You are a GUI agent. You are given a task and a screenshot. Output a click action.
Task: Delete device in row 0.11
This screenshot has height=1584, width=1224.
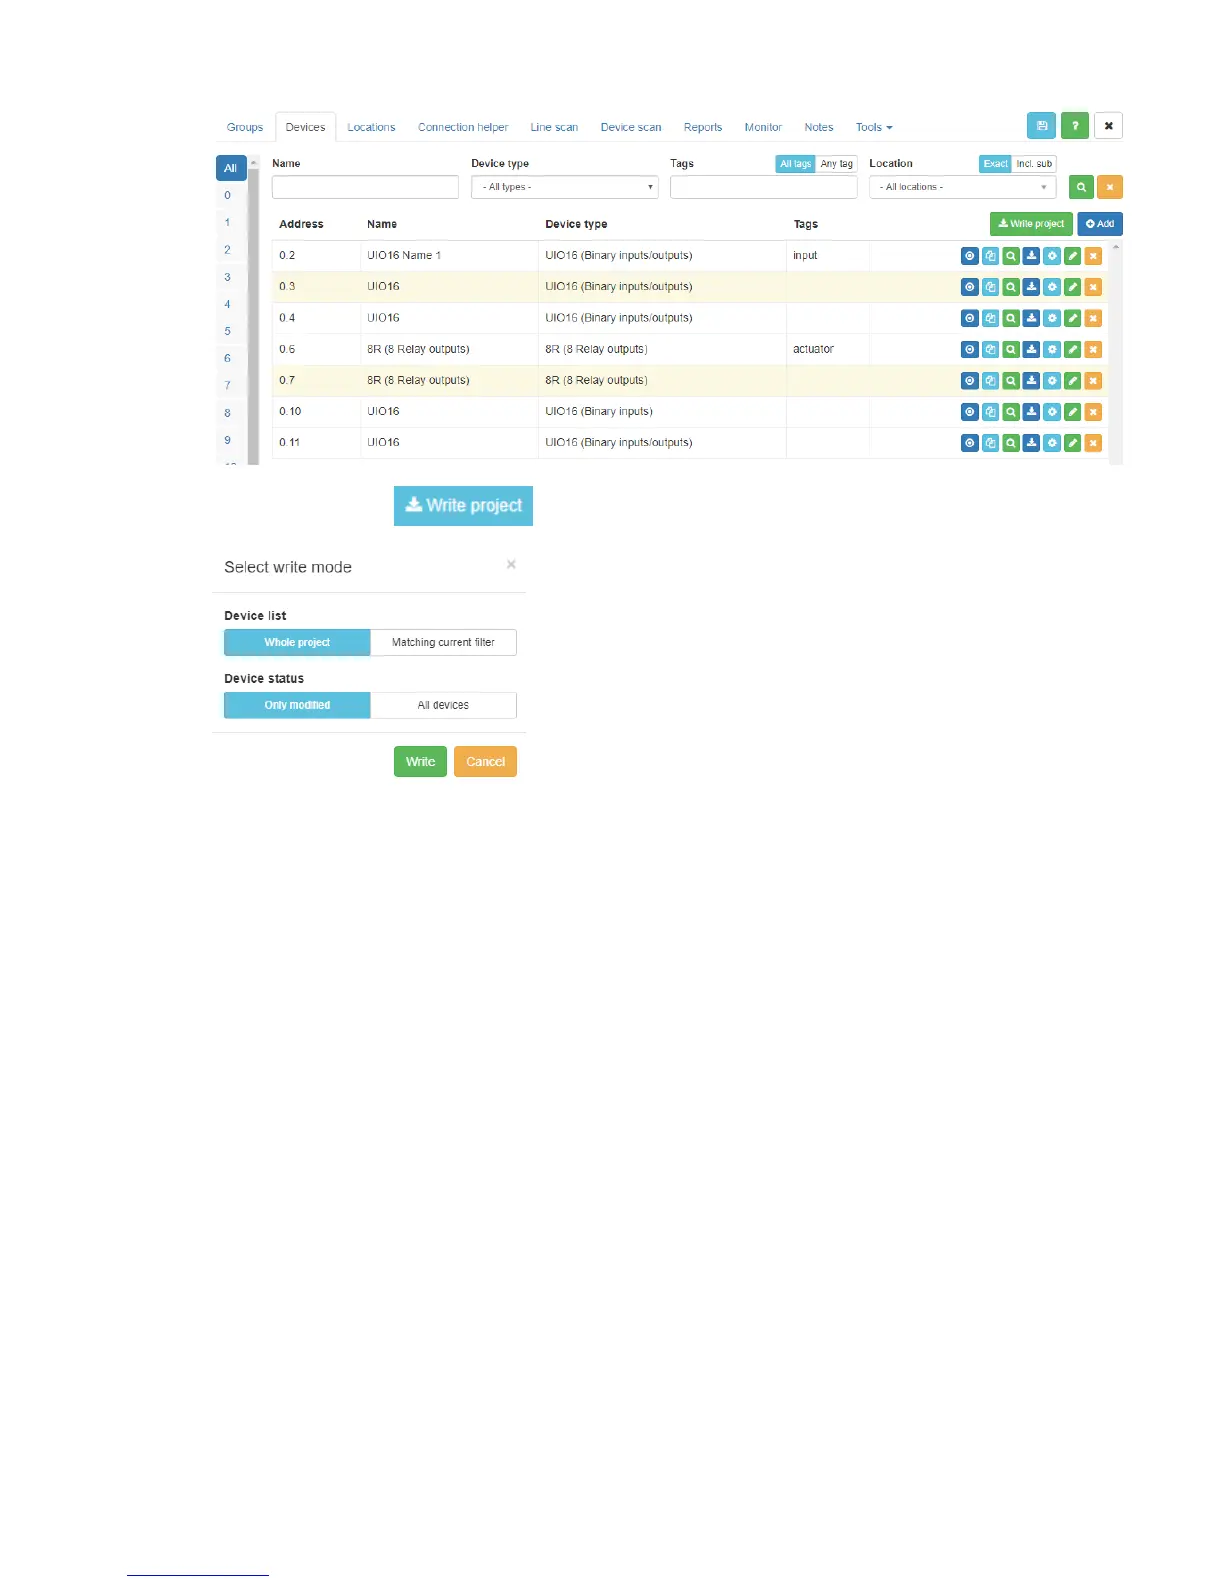point(1093,442)
